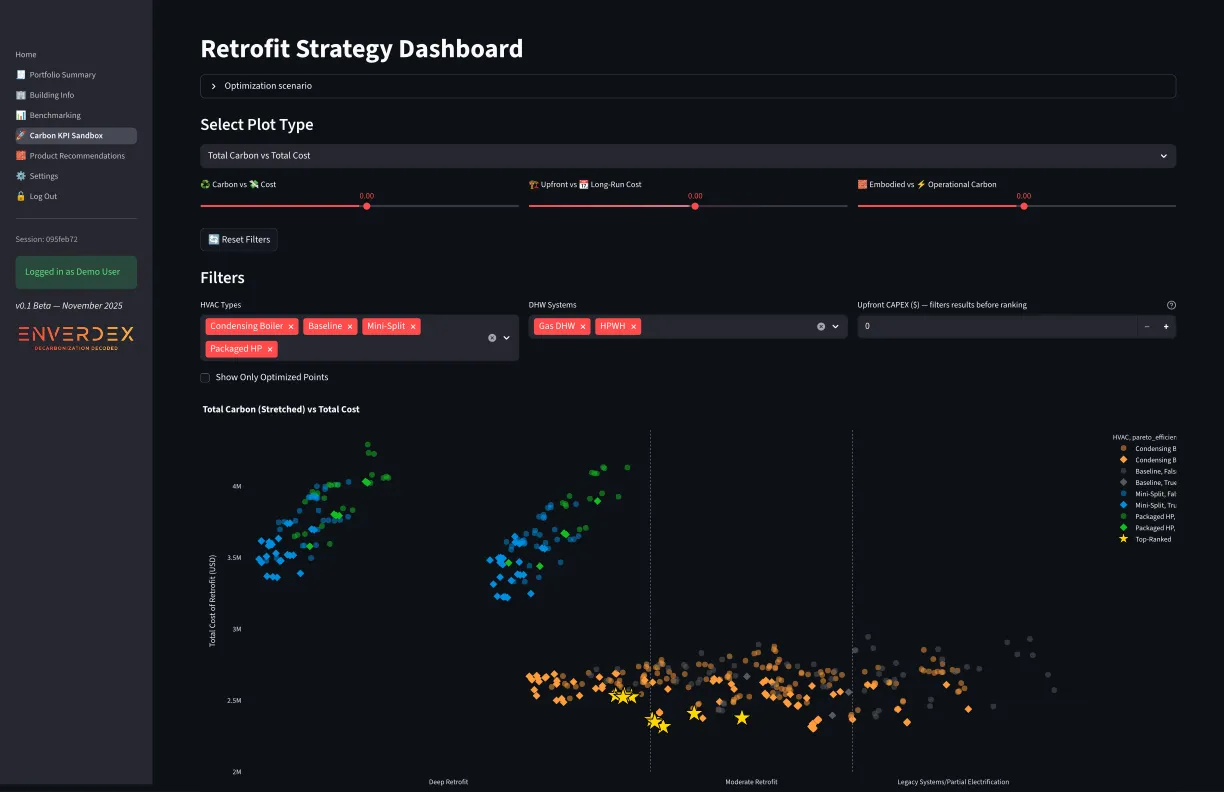This screenshot has width=1224, height=792.
Task: Remove the HPWH tag from DHW Systems
Action: 633,327
